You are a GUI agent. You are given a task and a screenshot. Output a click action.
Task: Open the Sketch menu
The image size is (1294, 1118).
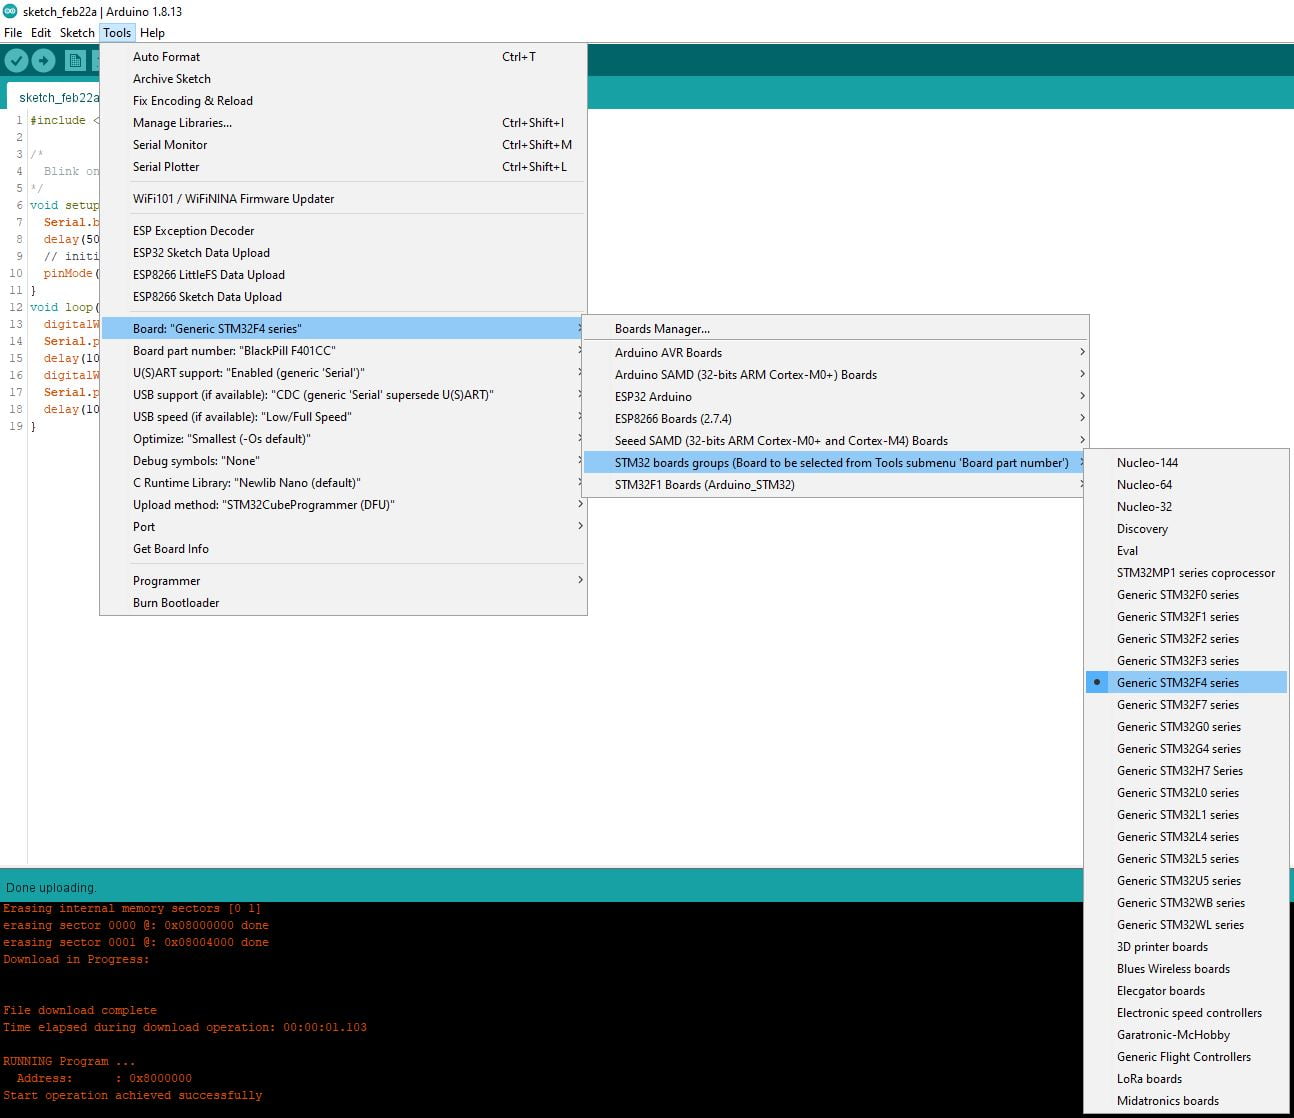point(77,33)
